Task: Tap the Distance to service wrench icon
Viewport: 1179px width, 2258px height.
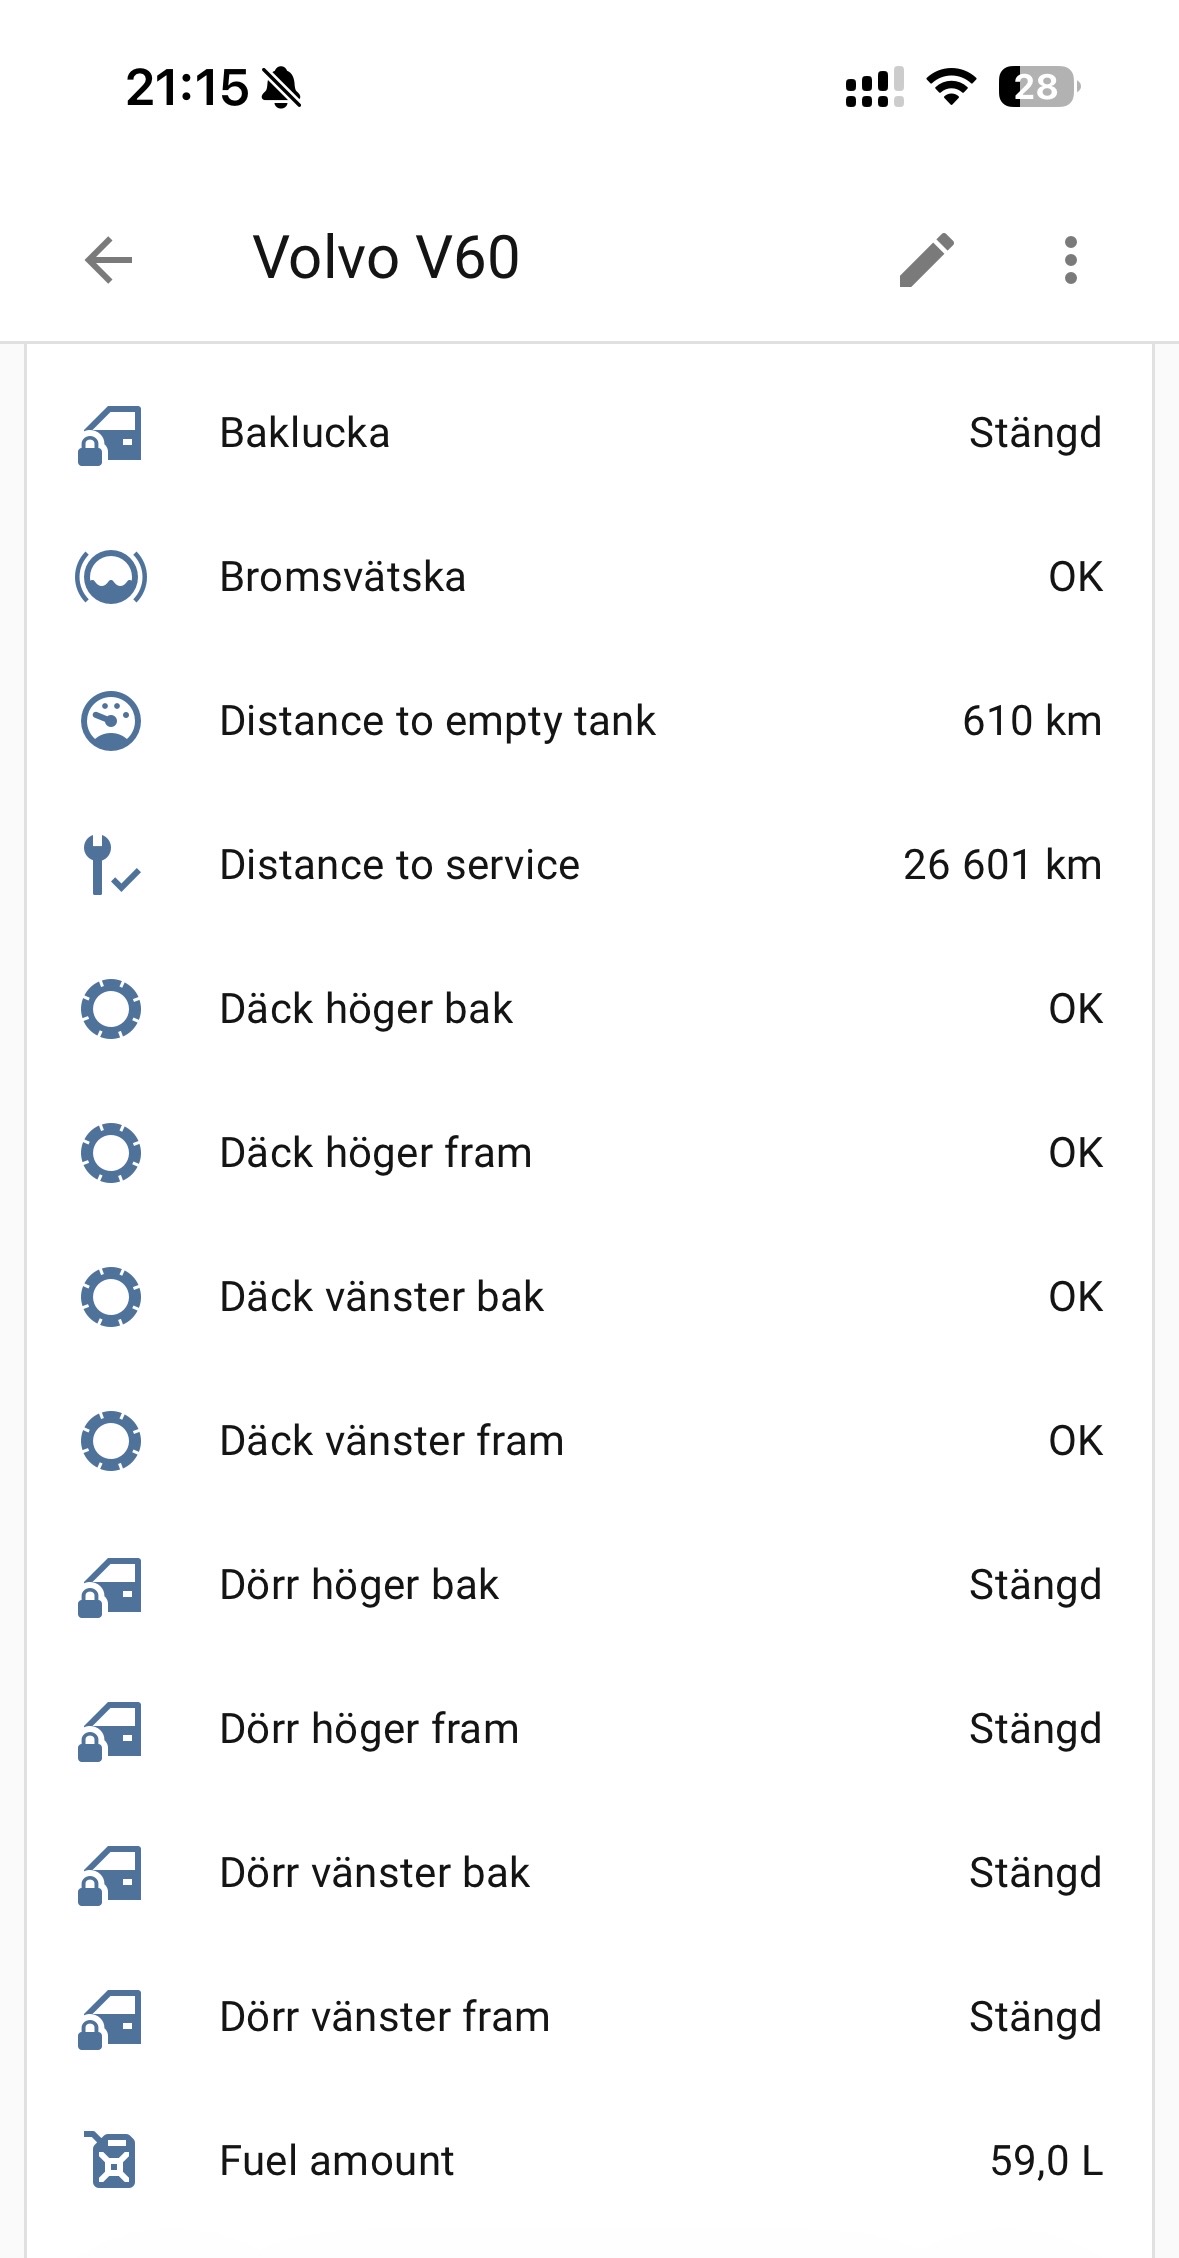Action: (110, 865)
